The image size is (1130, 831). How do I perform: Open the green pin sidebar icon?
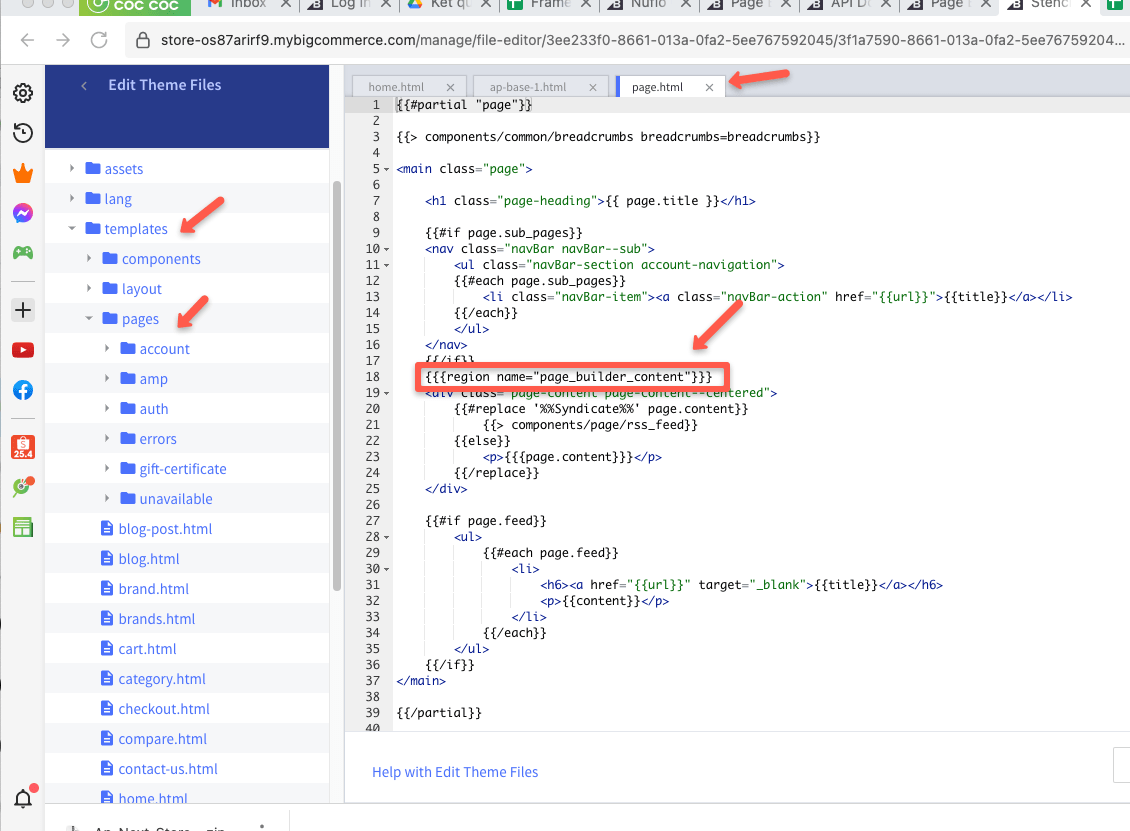pyautogui.click(x=23, y=486)
